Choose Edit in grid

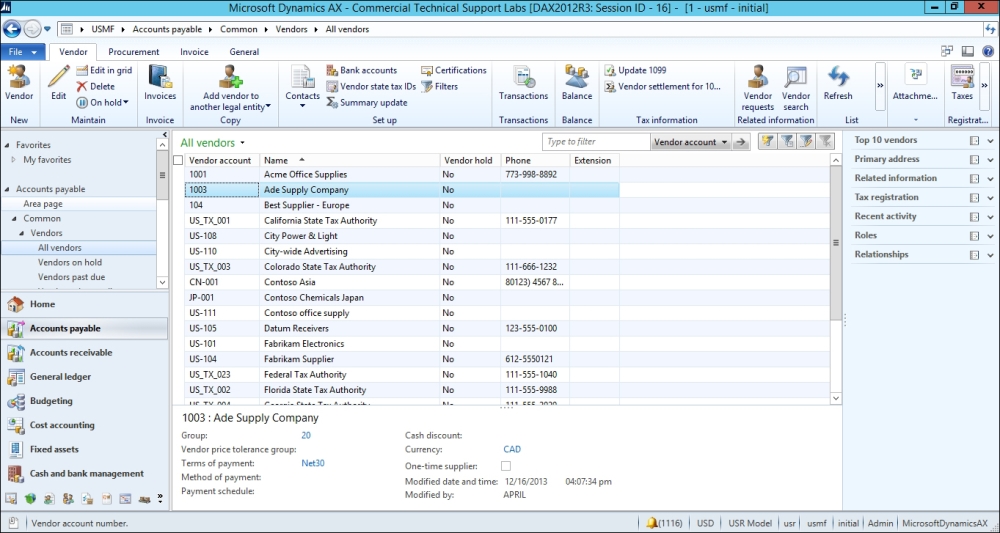[104, 70]
